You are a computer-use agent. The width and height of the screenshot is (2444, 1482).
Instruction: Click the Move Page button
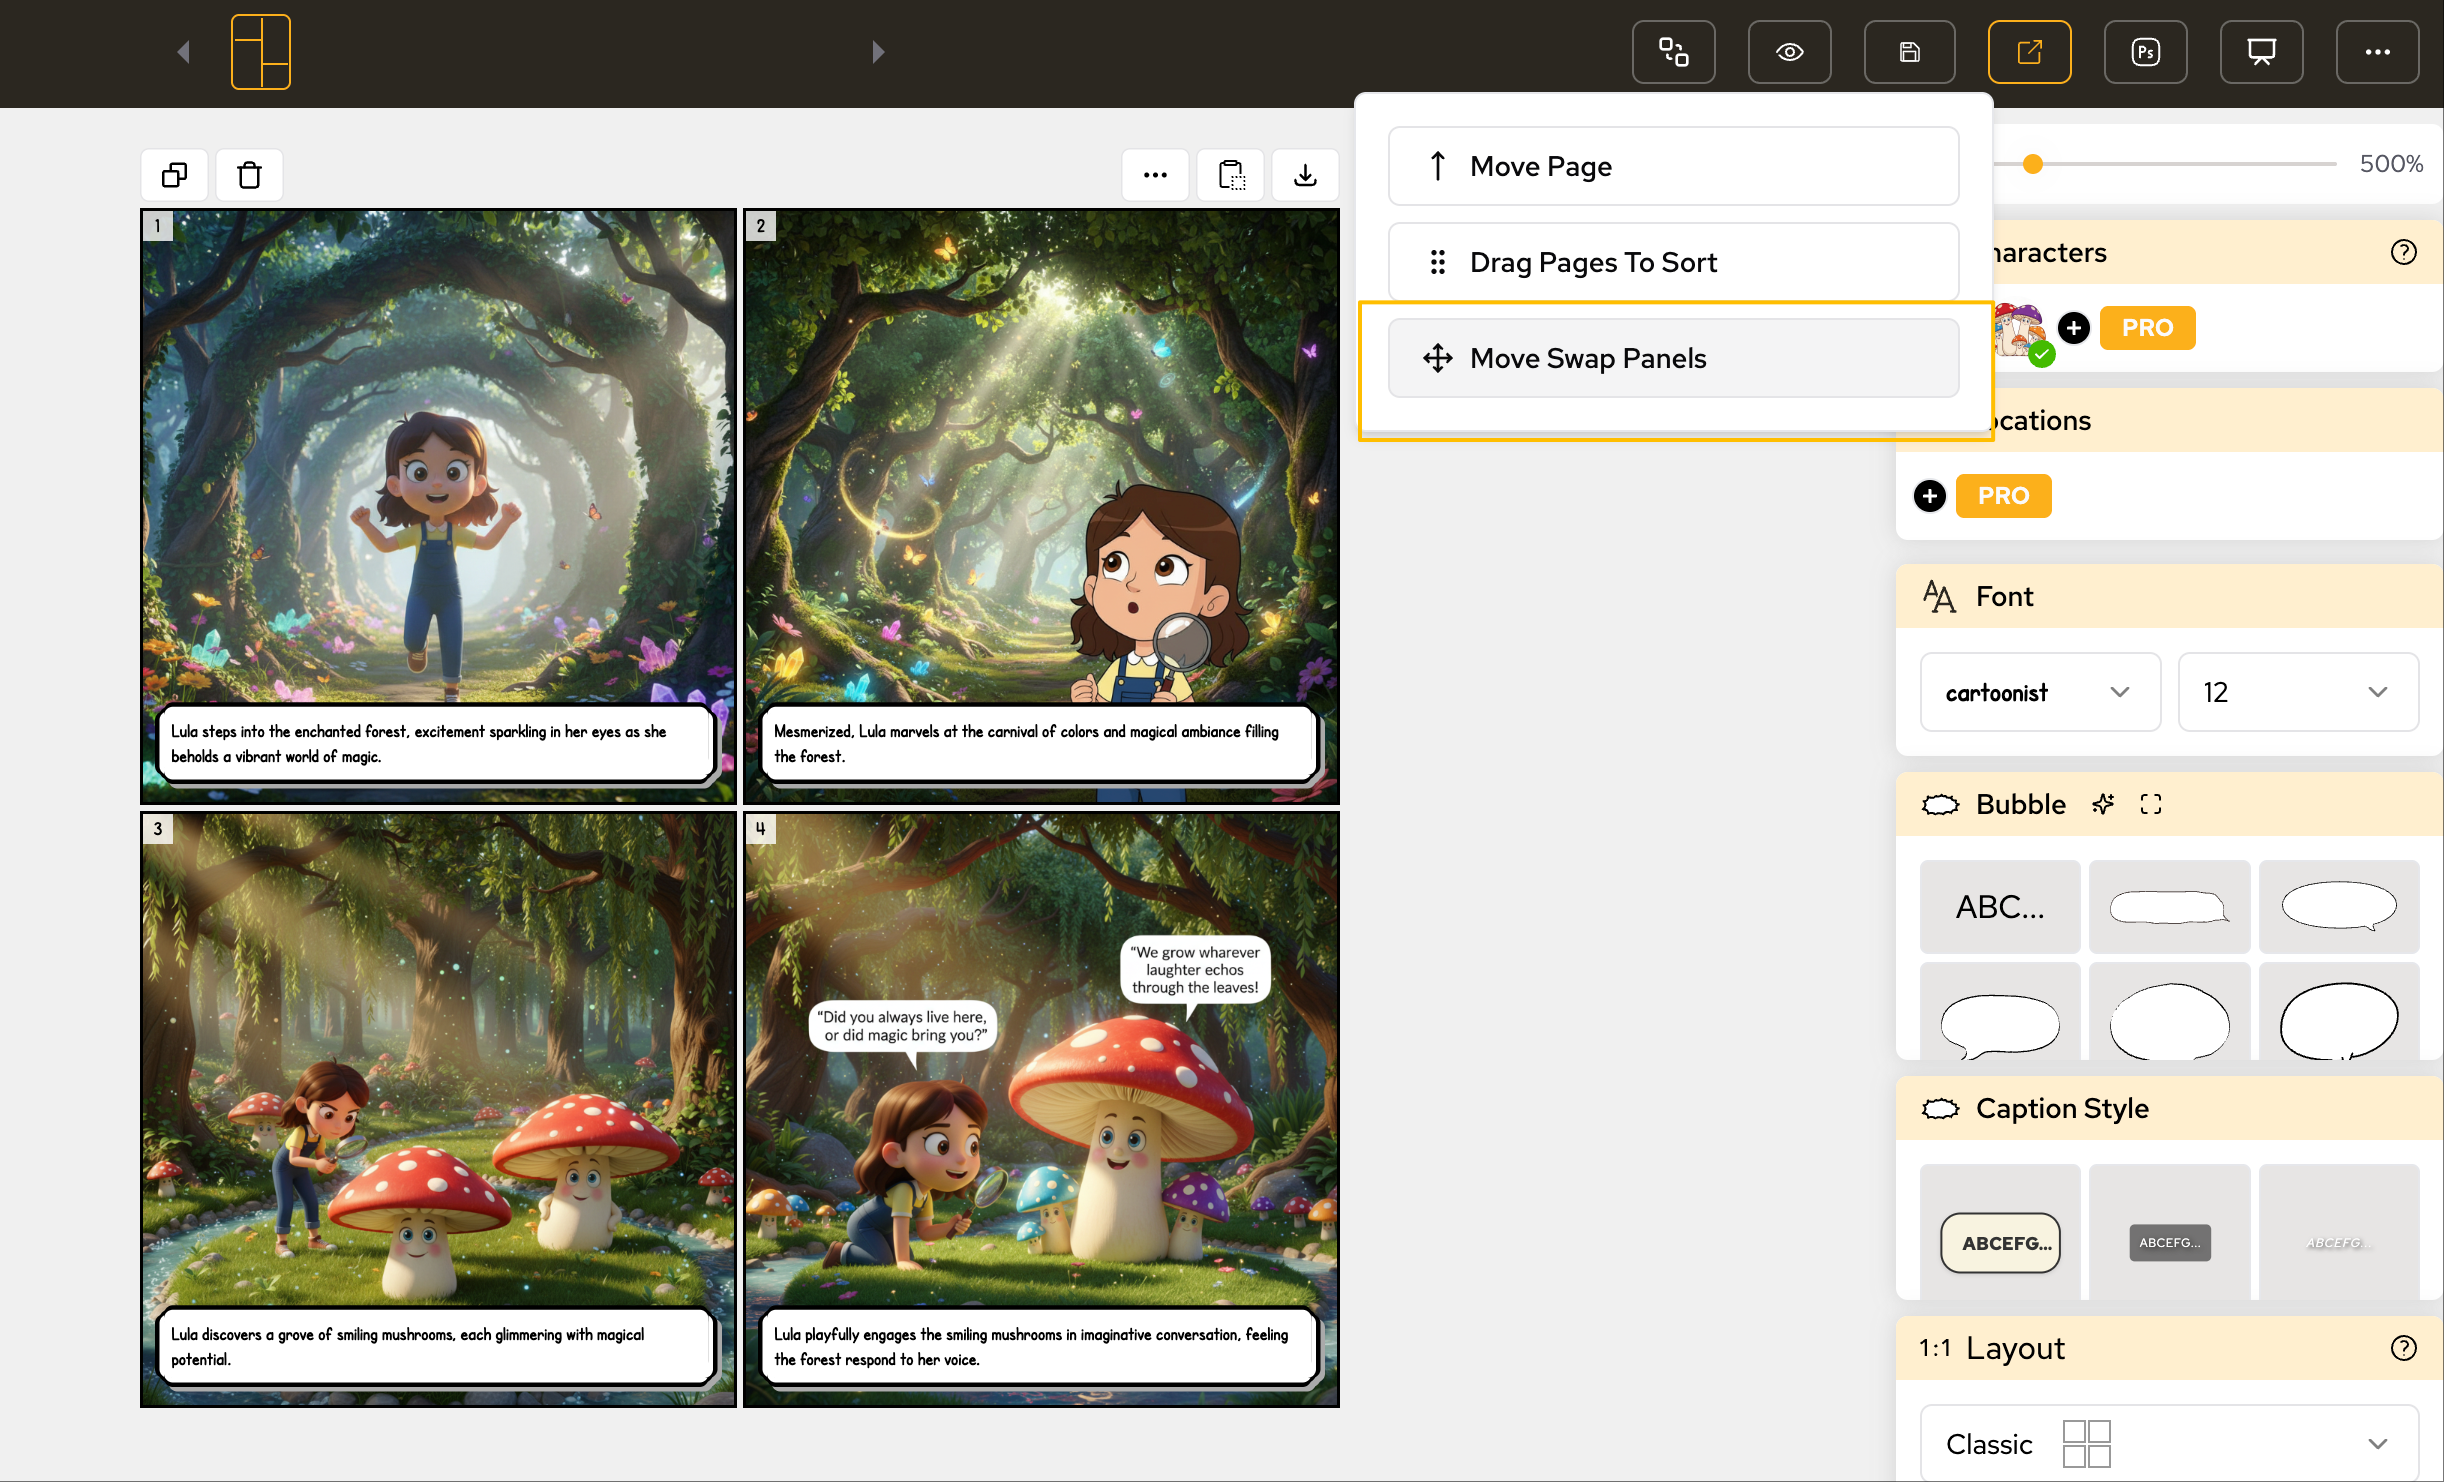click(x=1673, y=166)
